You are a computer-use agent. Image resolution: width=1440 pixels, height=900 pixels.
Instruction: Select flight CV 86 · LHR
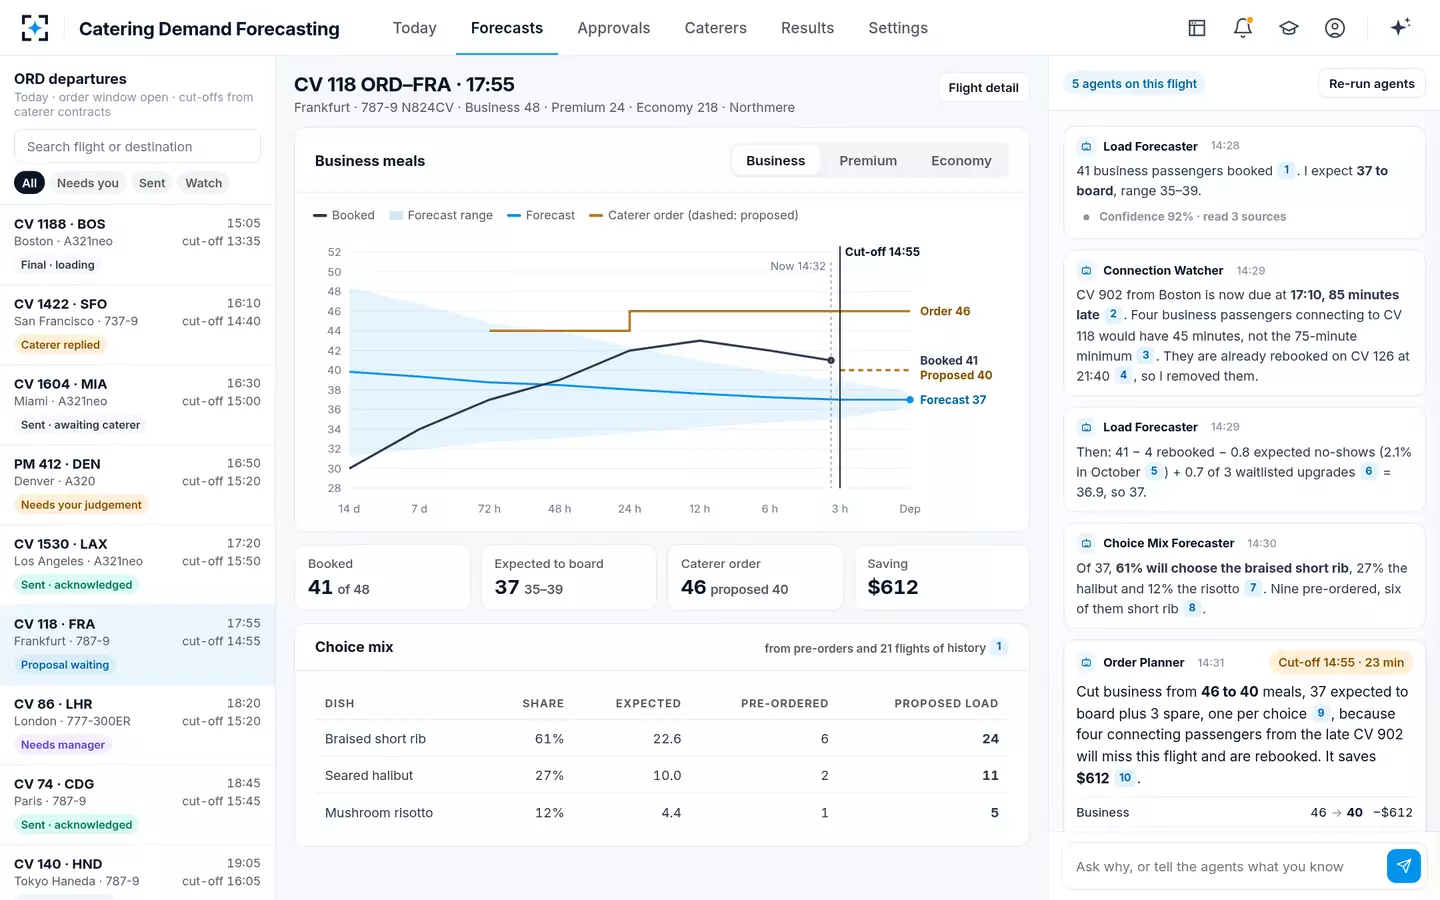[137, 725]
